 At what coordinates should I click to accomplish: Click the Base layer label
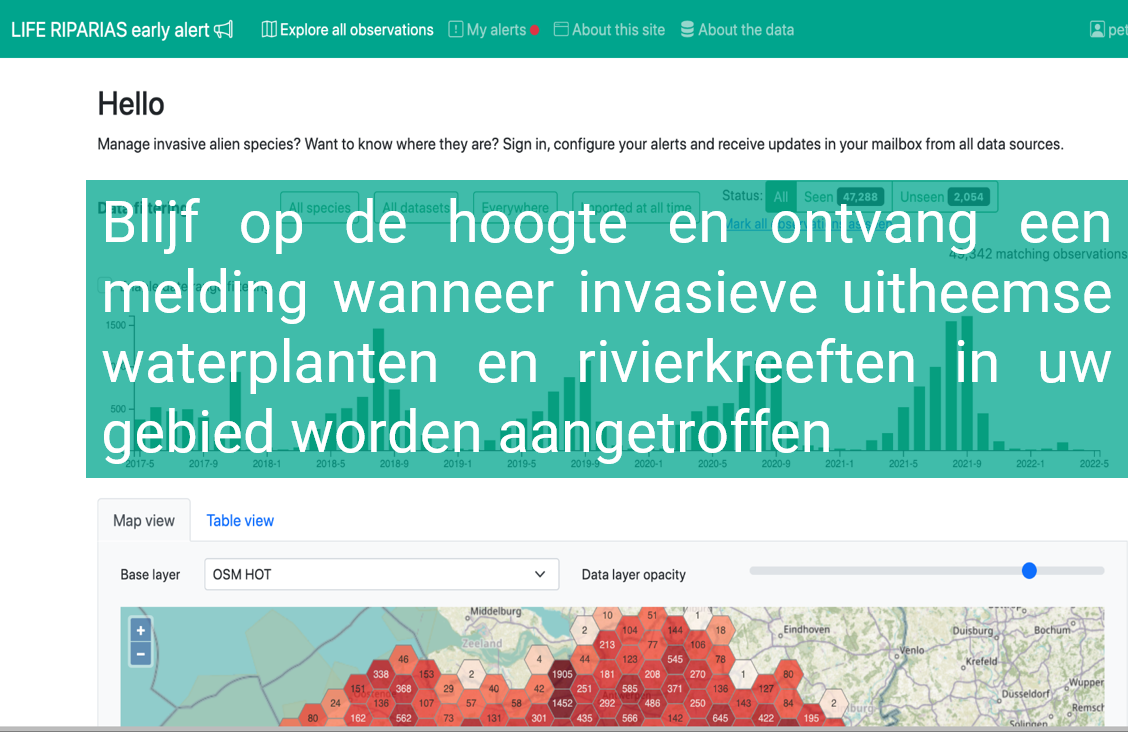[150, 575]
